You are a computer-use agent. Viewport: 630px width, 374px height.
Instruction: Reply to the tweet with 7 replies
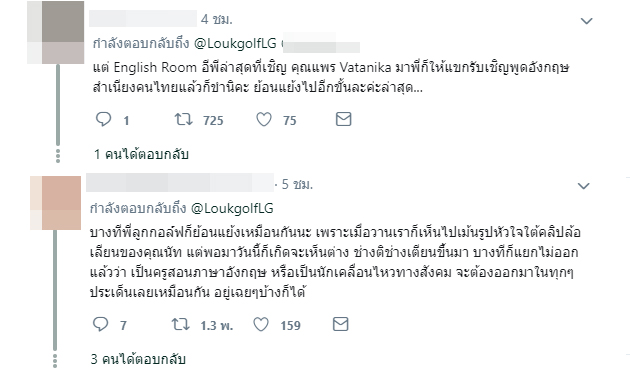pos(100,324)
